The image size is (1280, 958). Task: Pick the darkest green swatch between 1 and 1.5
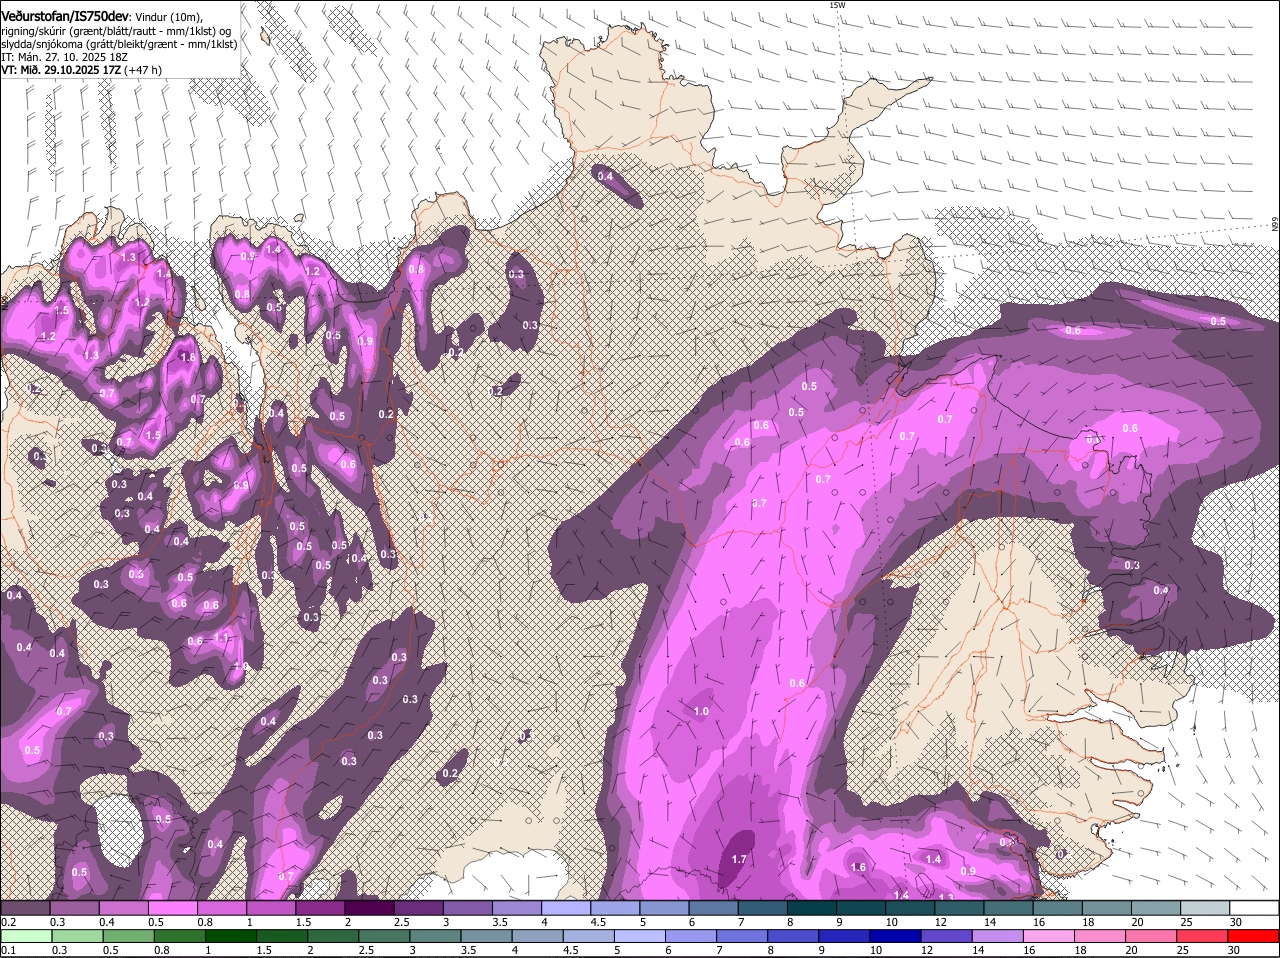231,936
